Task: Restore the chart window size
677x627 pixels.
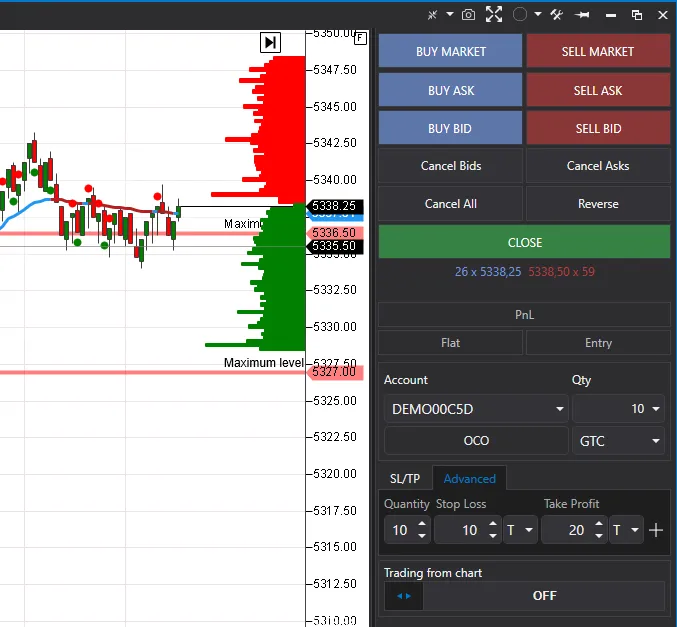Action: tap(637, 15)
